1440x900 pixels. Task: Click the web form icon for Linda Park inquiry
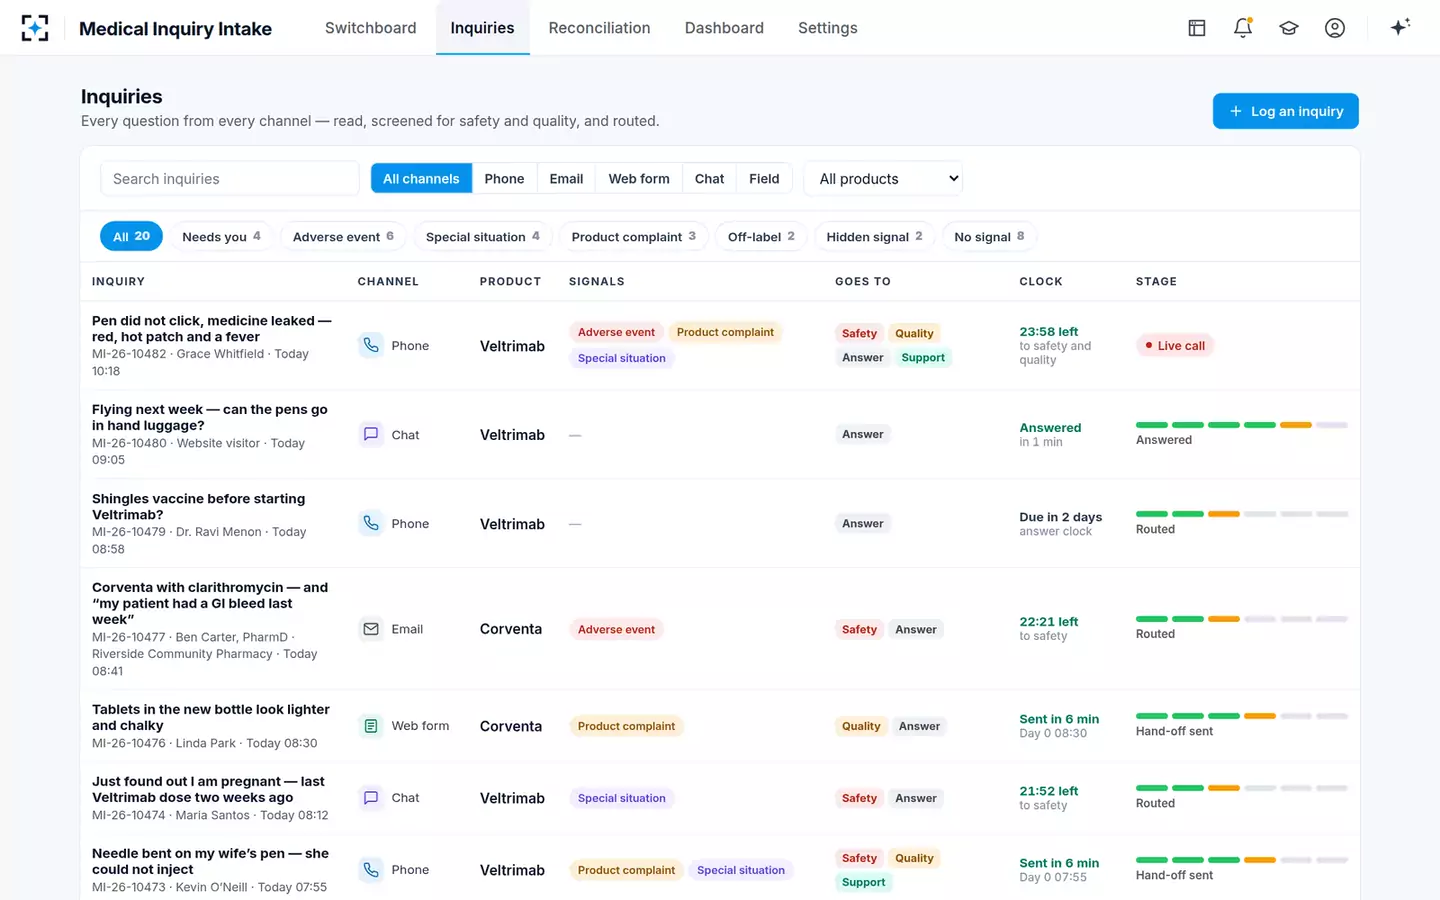(371, 726)
